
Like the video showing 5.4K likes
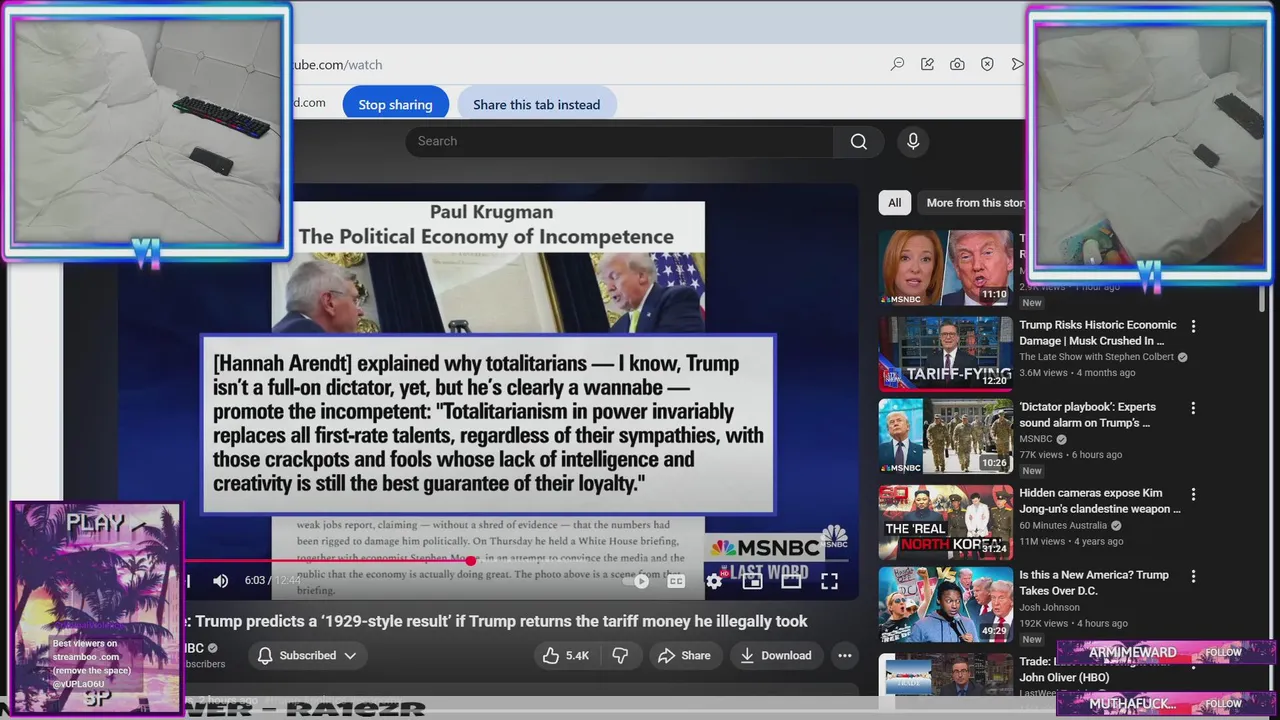point(565,656)
